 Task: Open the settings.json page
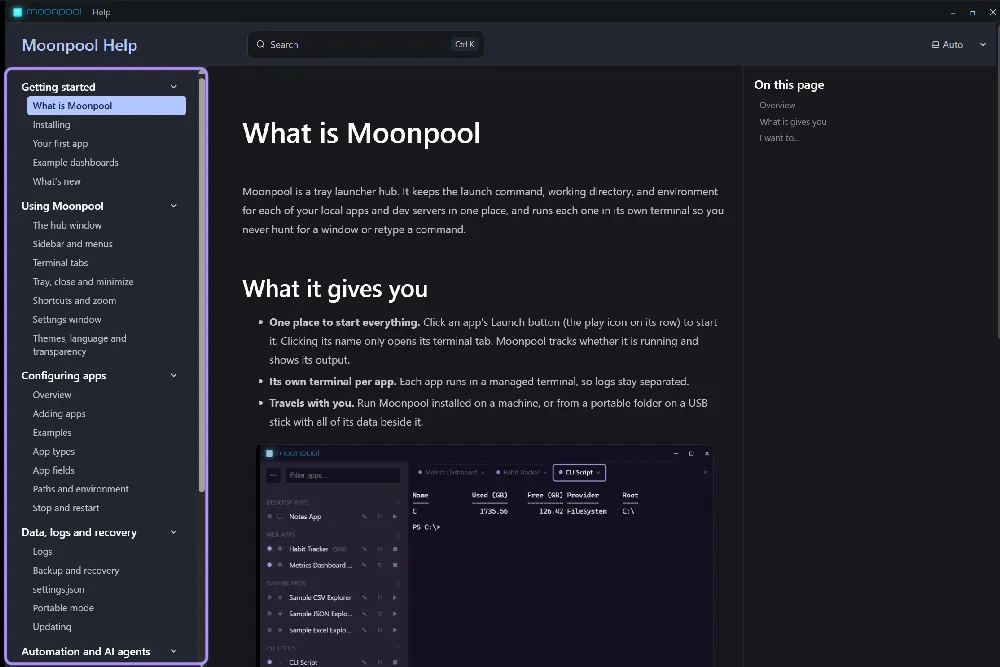pyautogui.click(x=59, y=589)
